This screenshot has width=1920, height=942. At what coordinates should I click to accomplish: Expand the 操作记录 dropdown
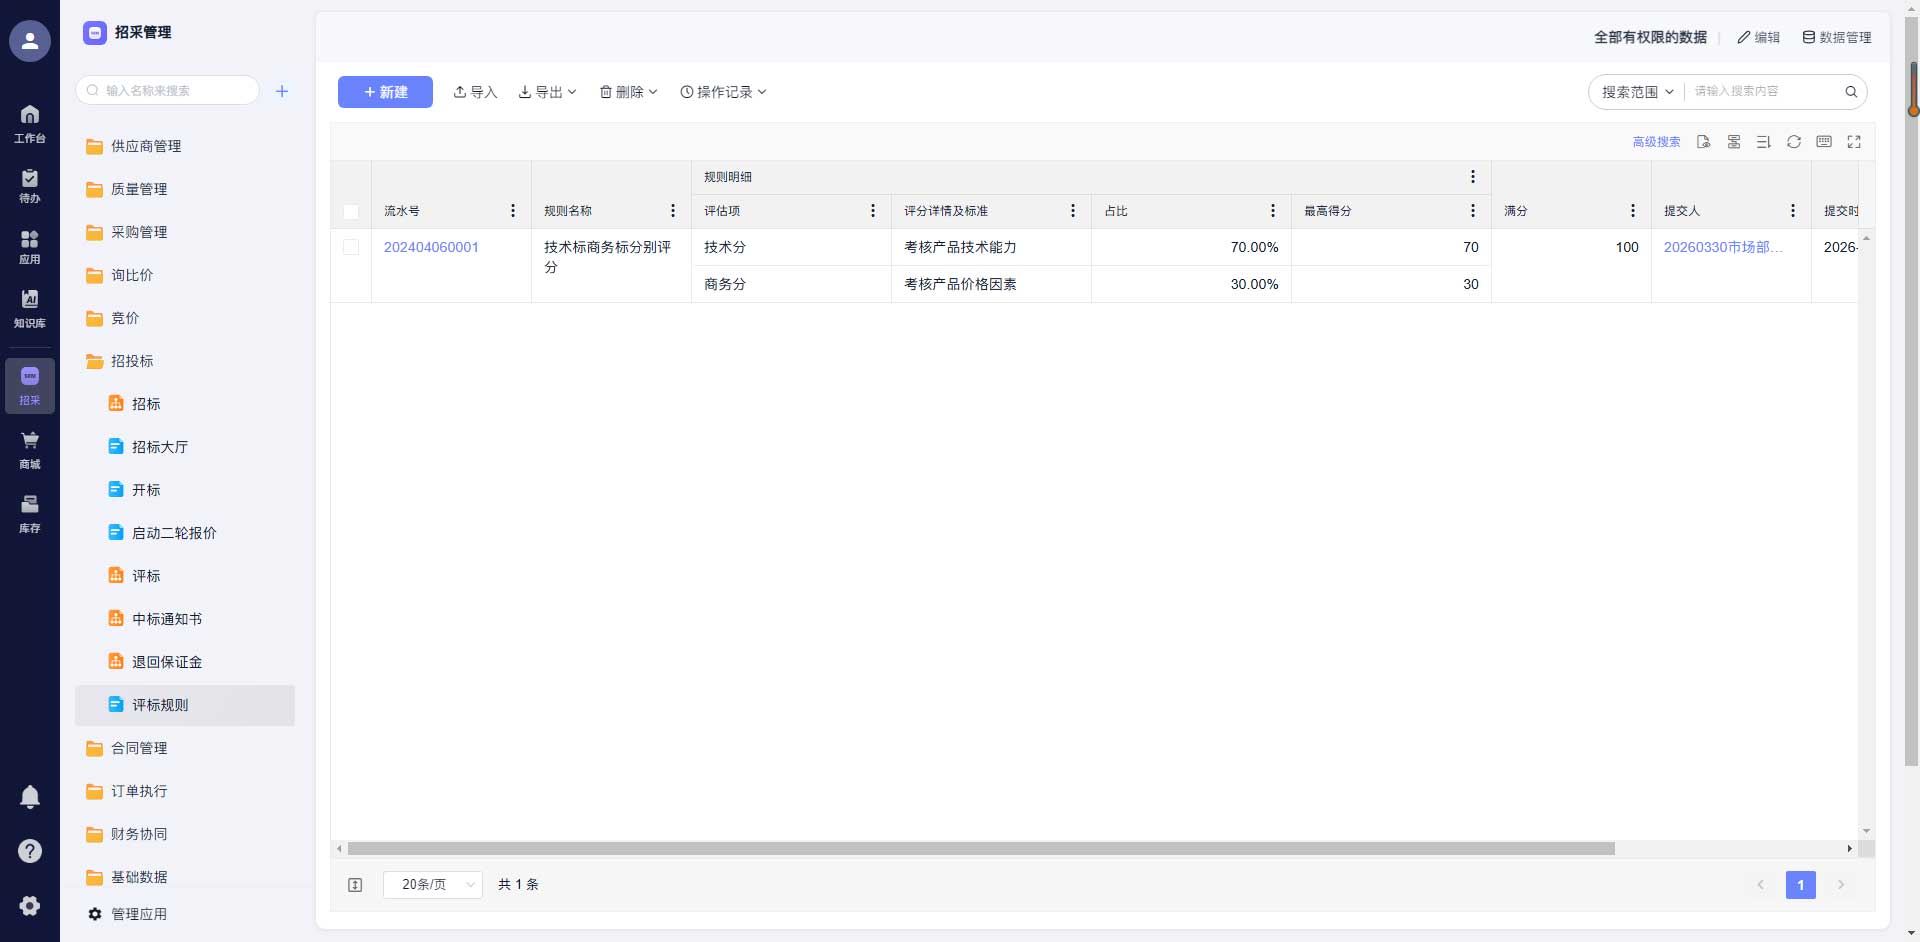723,92
